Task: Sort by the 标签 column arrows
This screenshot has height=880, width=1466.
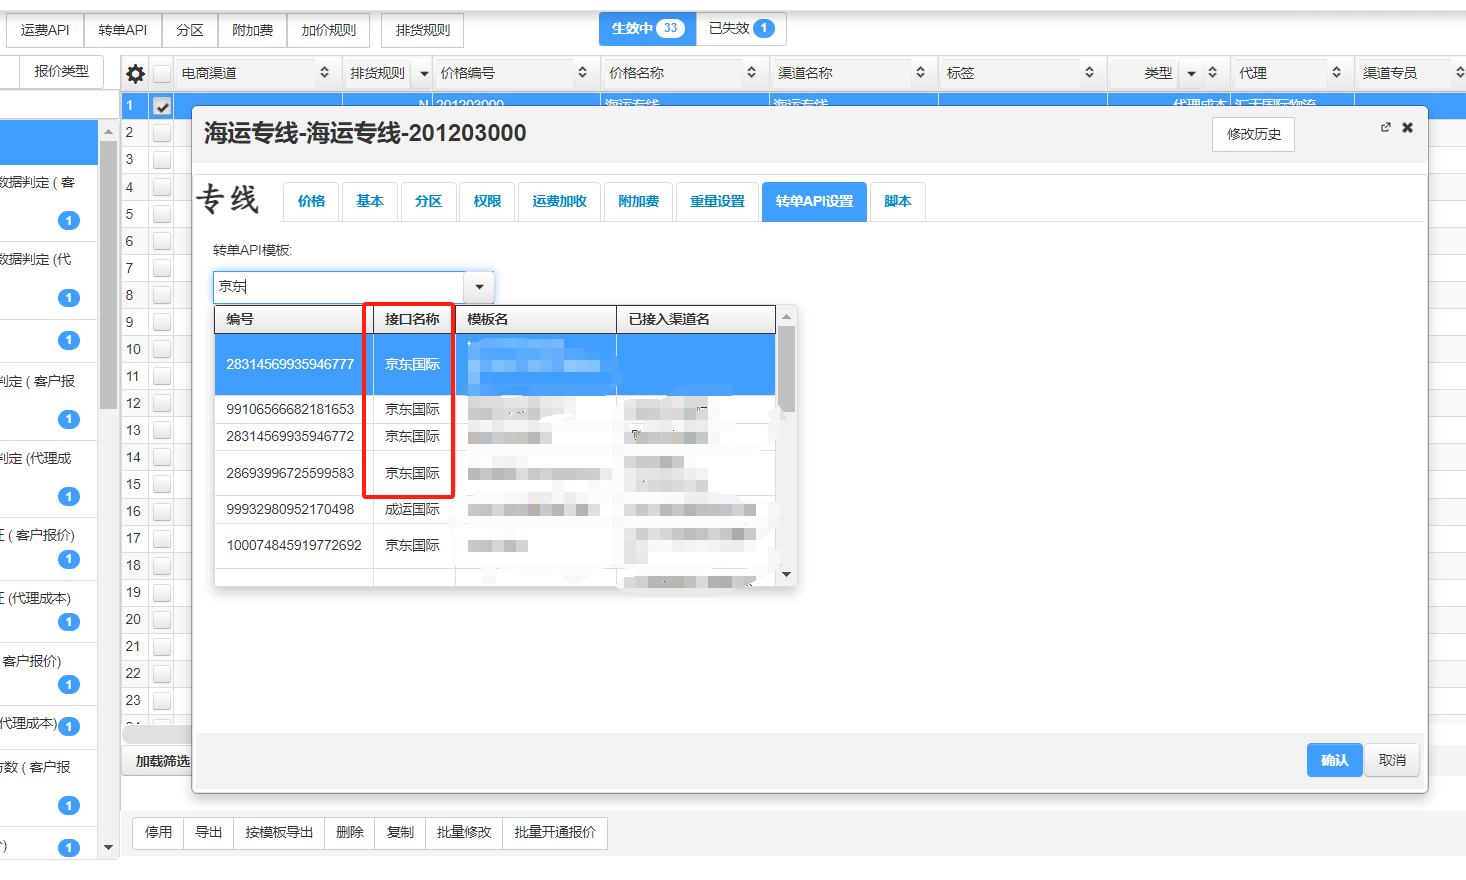Action: pyautogui.click(x=1089, y=72)
